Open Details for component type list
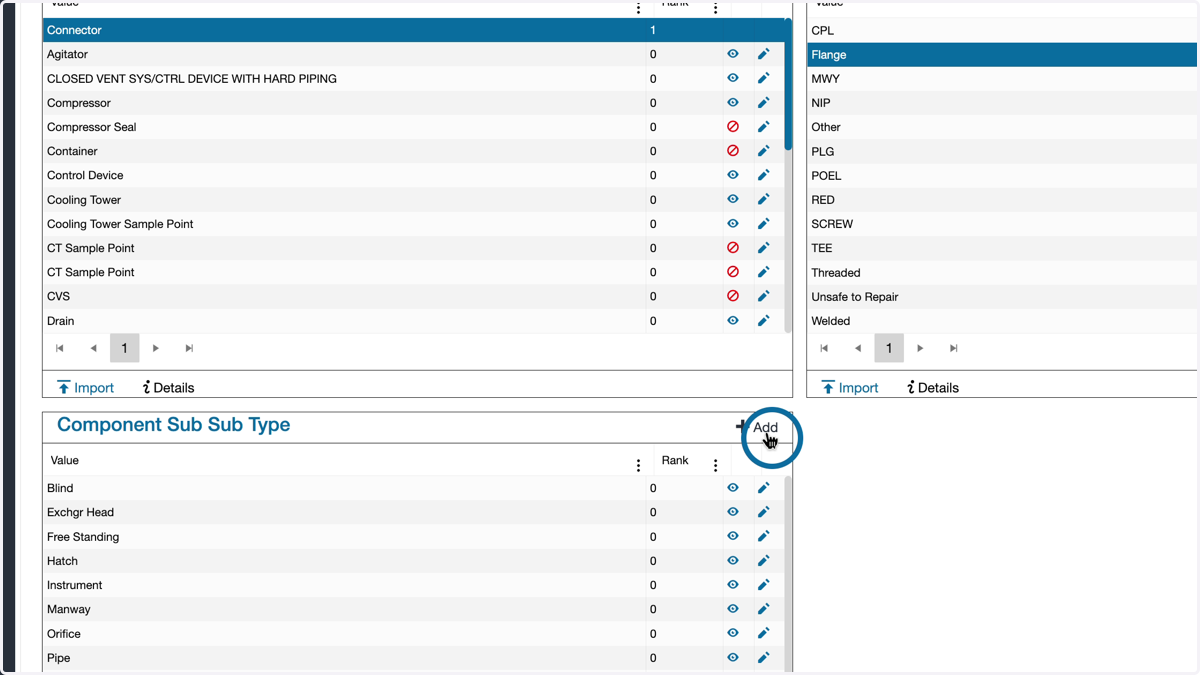The image size is (1200, 675). [x=168, y=388]
